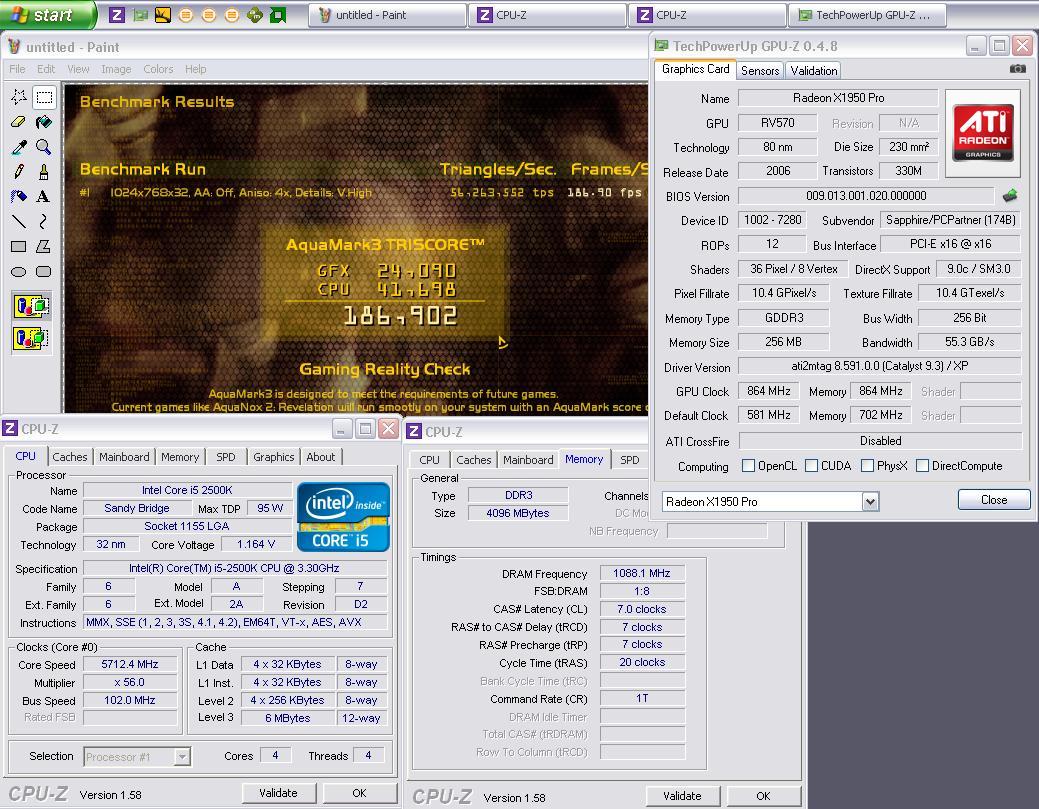Open the Processor #1 selection dropdown
The image size is (1039, 809).
(x=182, y=756)
